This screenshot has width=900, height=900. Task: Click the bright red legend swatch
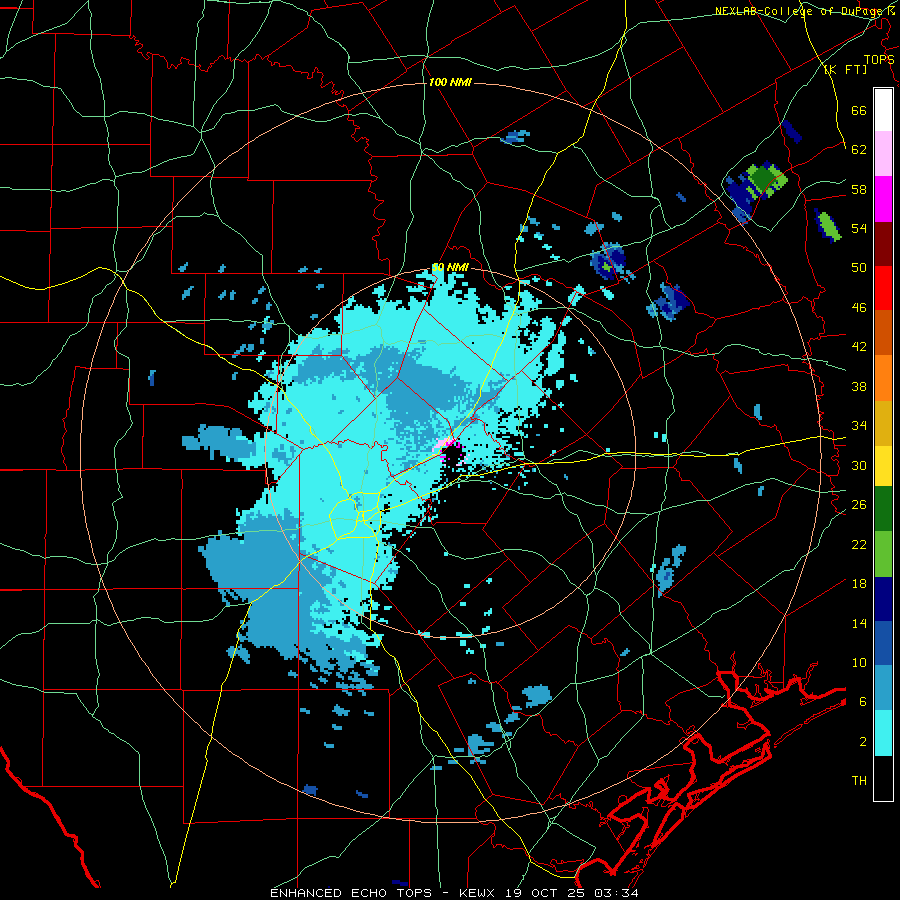click(x=883, y=288)
